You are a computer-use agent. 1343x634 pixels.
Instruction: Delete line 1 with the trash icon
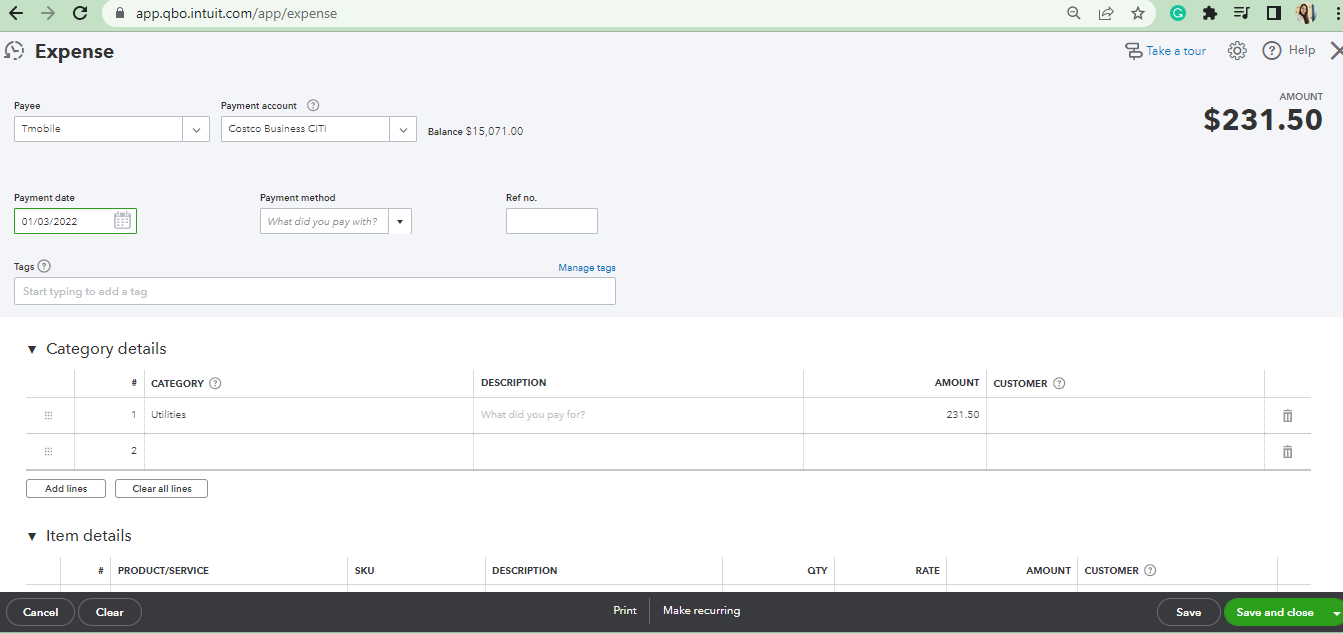pyautogui.click(x=1288, y=415)
